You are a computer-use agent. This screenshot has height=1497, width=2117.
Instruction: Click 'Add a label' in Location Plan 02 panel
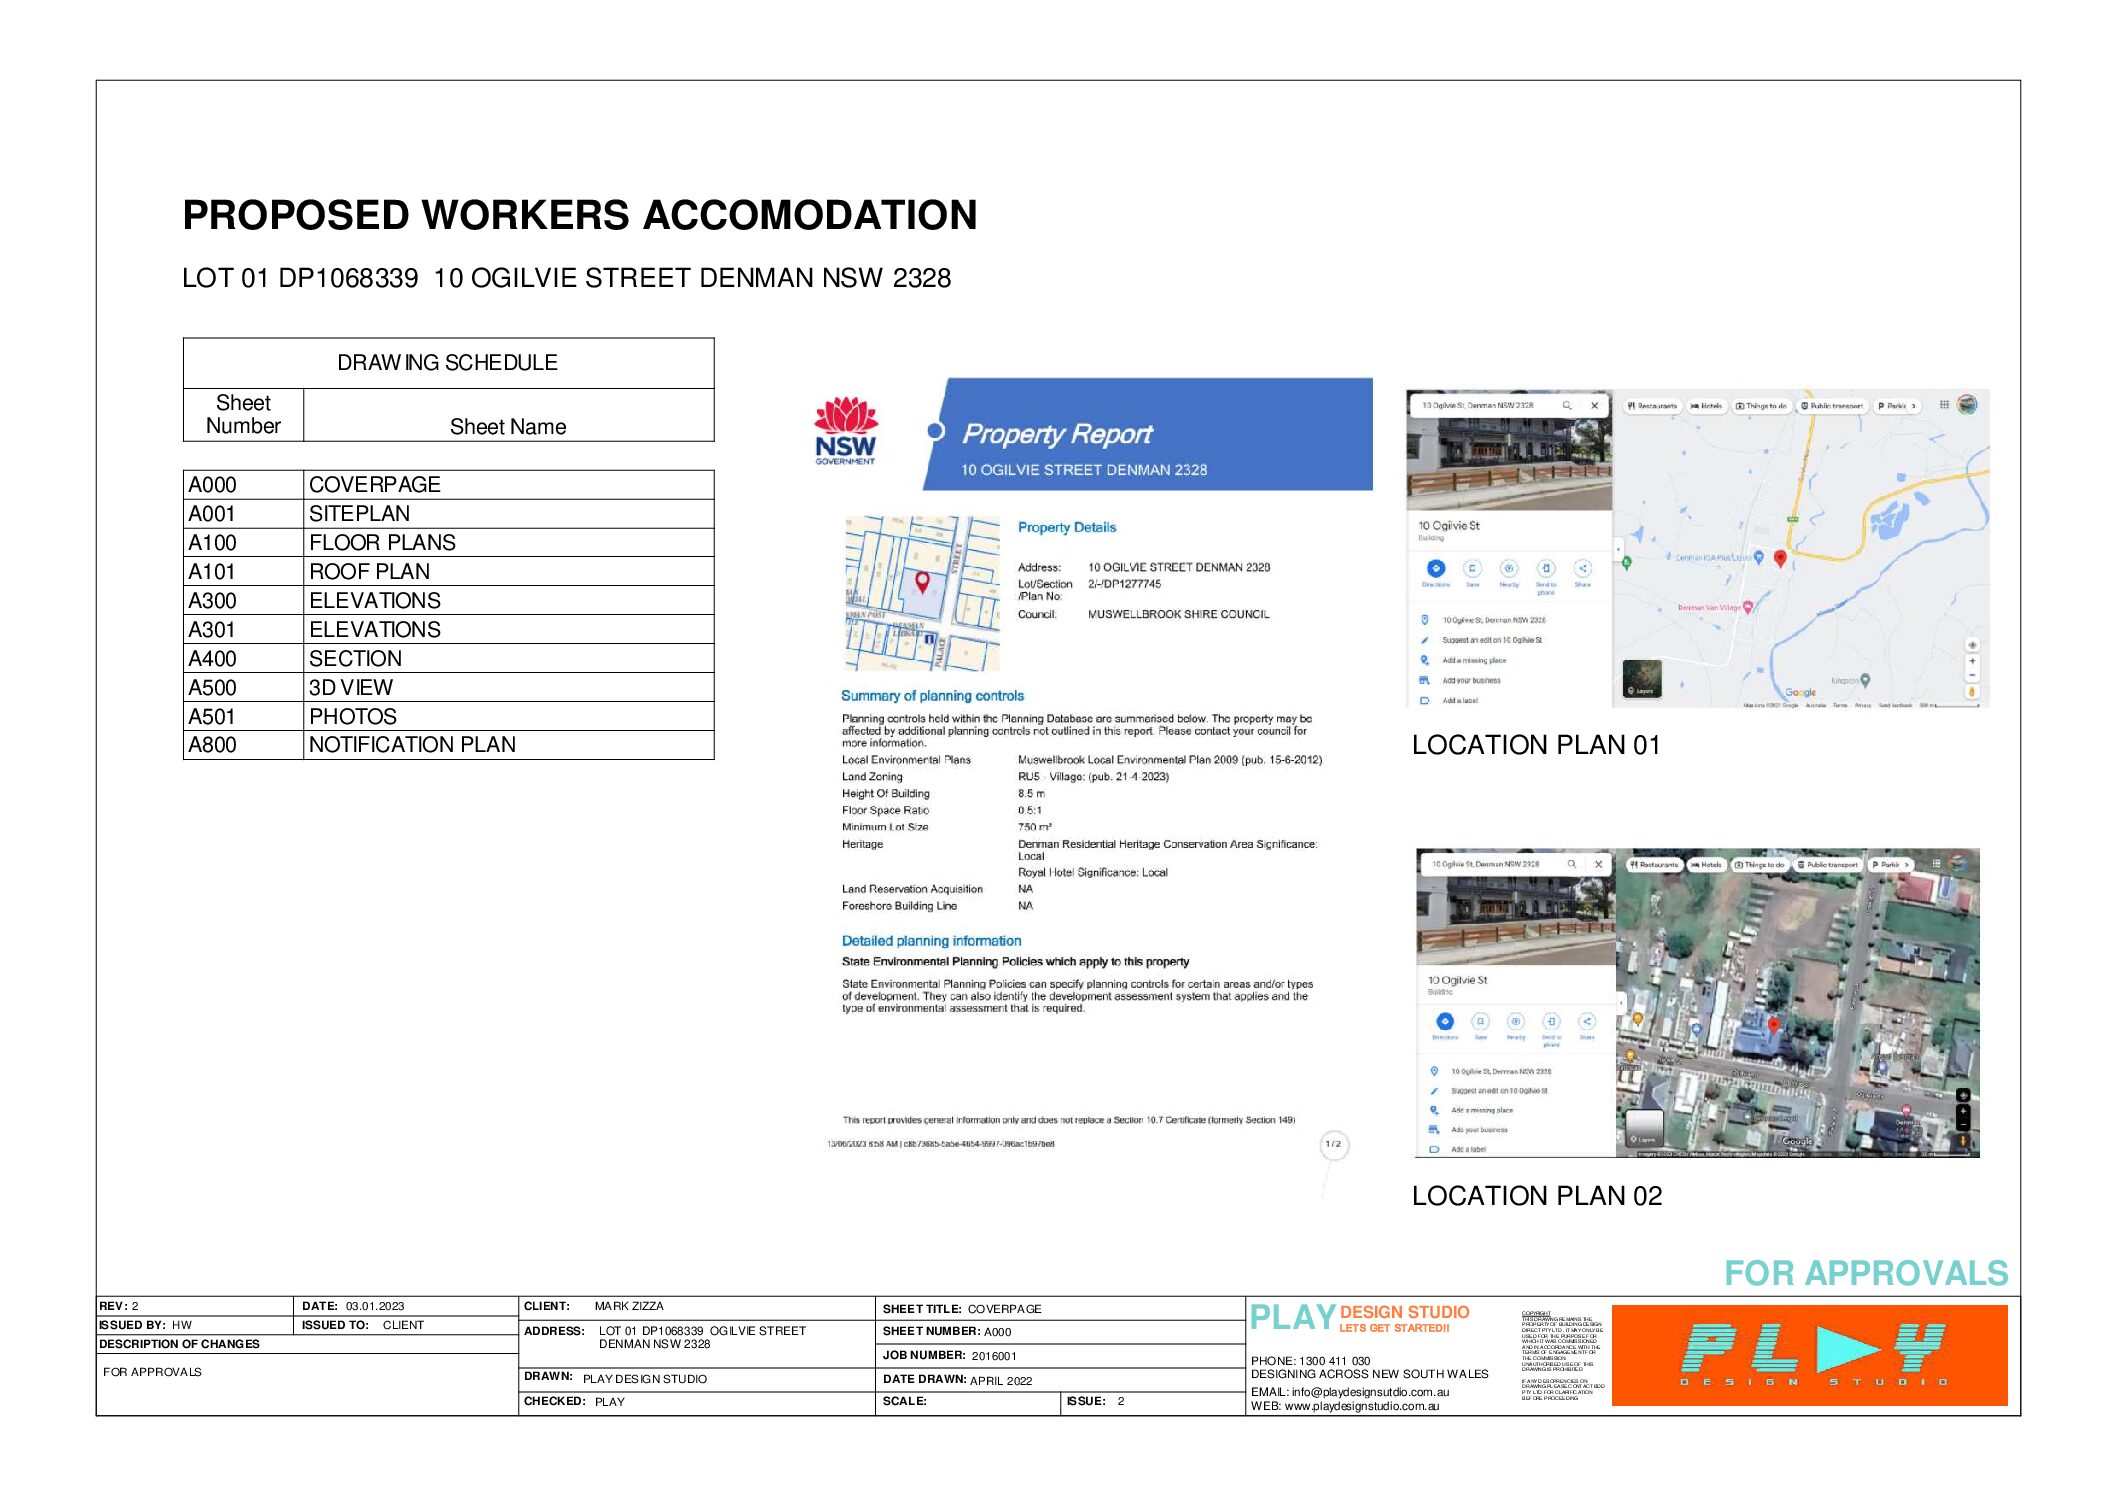tap(1468, 1149)
